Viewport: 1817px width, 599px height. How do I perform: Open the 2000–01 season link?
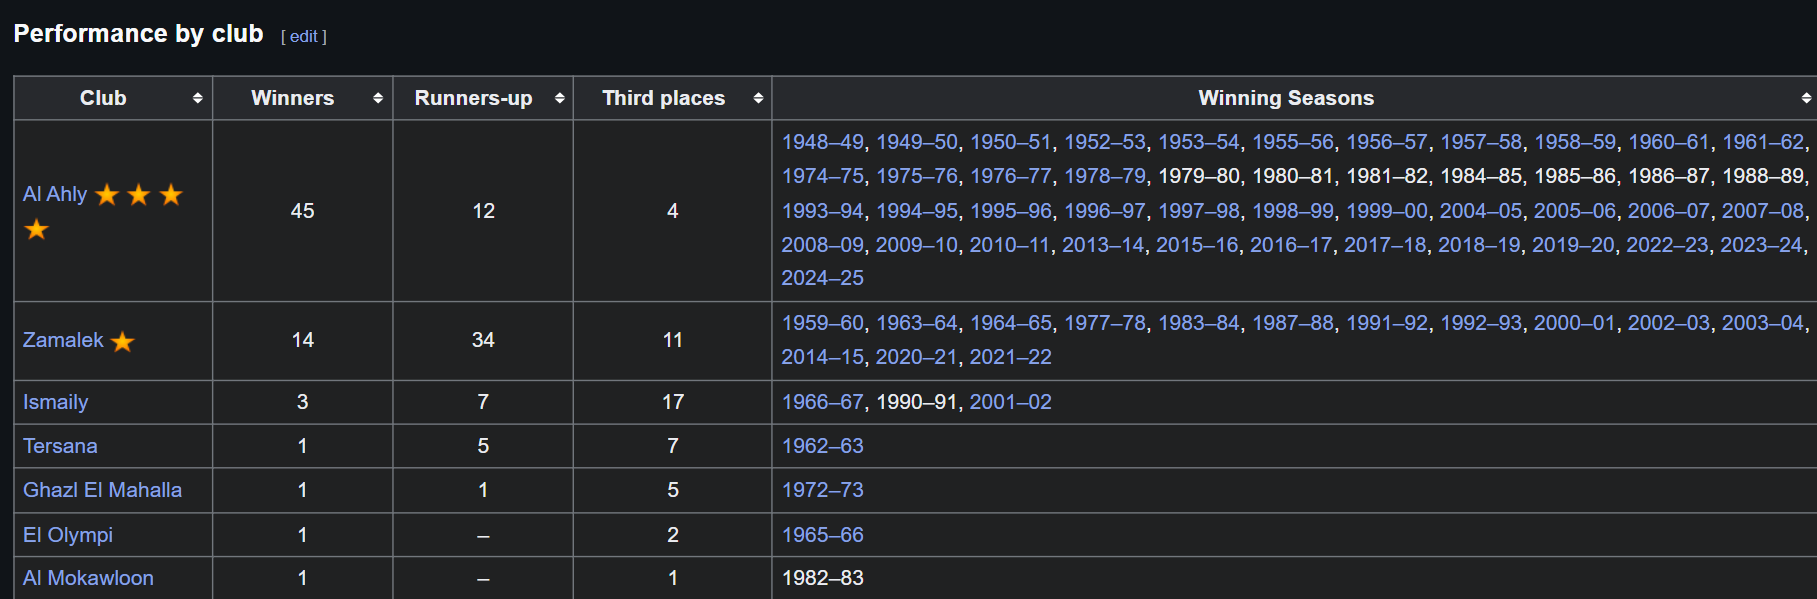pyautogui.click(x=1575, y=323)
